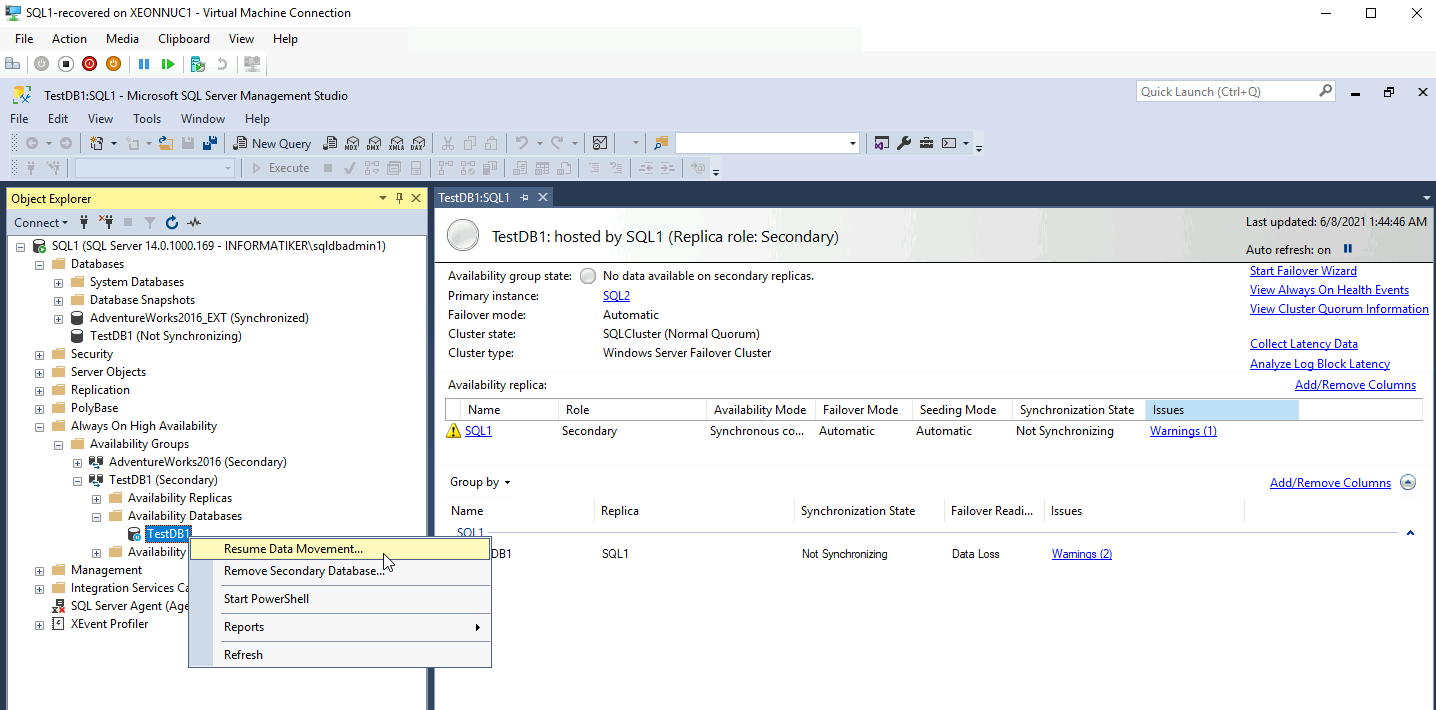Select AdventureWorks2016 (Secondary) availability group
This screenshot has height=710, width=1436.
(197, 462)
